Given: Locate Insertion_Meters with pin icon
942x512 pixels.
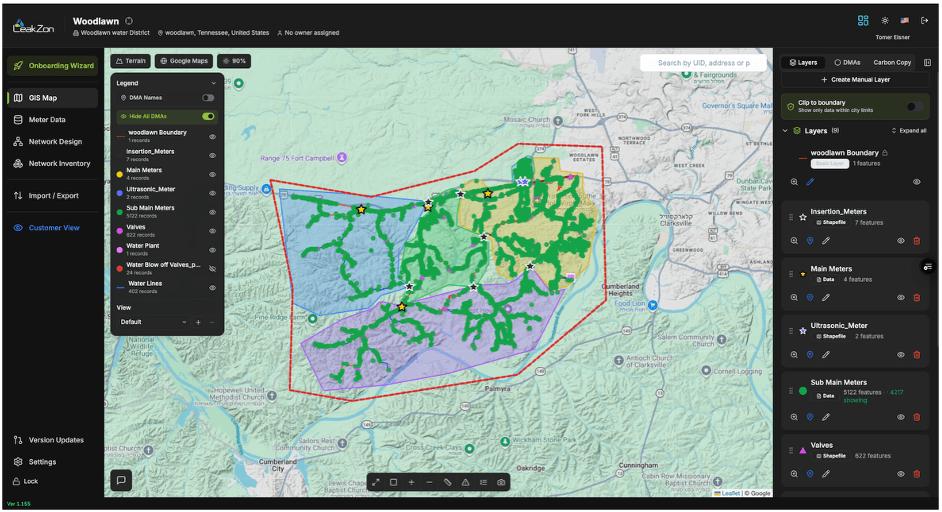Looking at the screenshot, I should [x=810, y=240].
